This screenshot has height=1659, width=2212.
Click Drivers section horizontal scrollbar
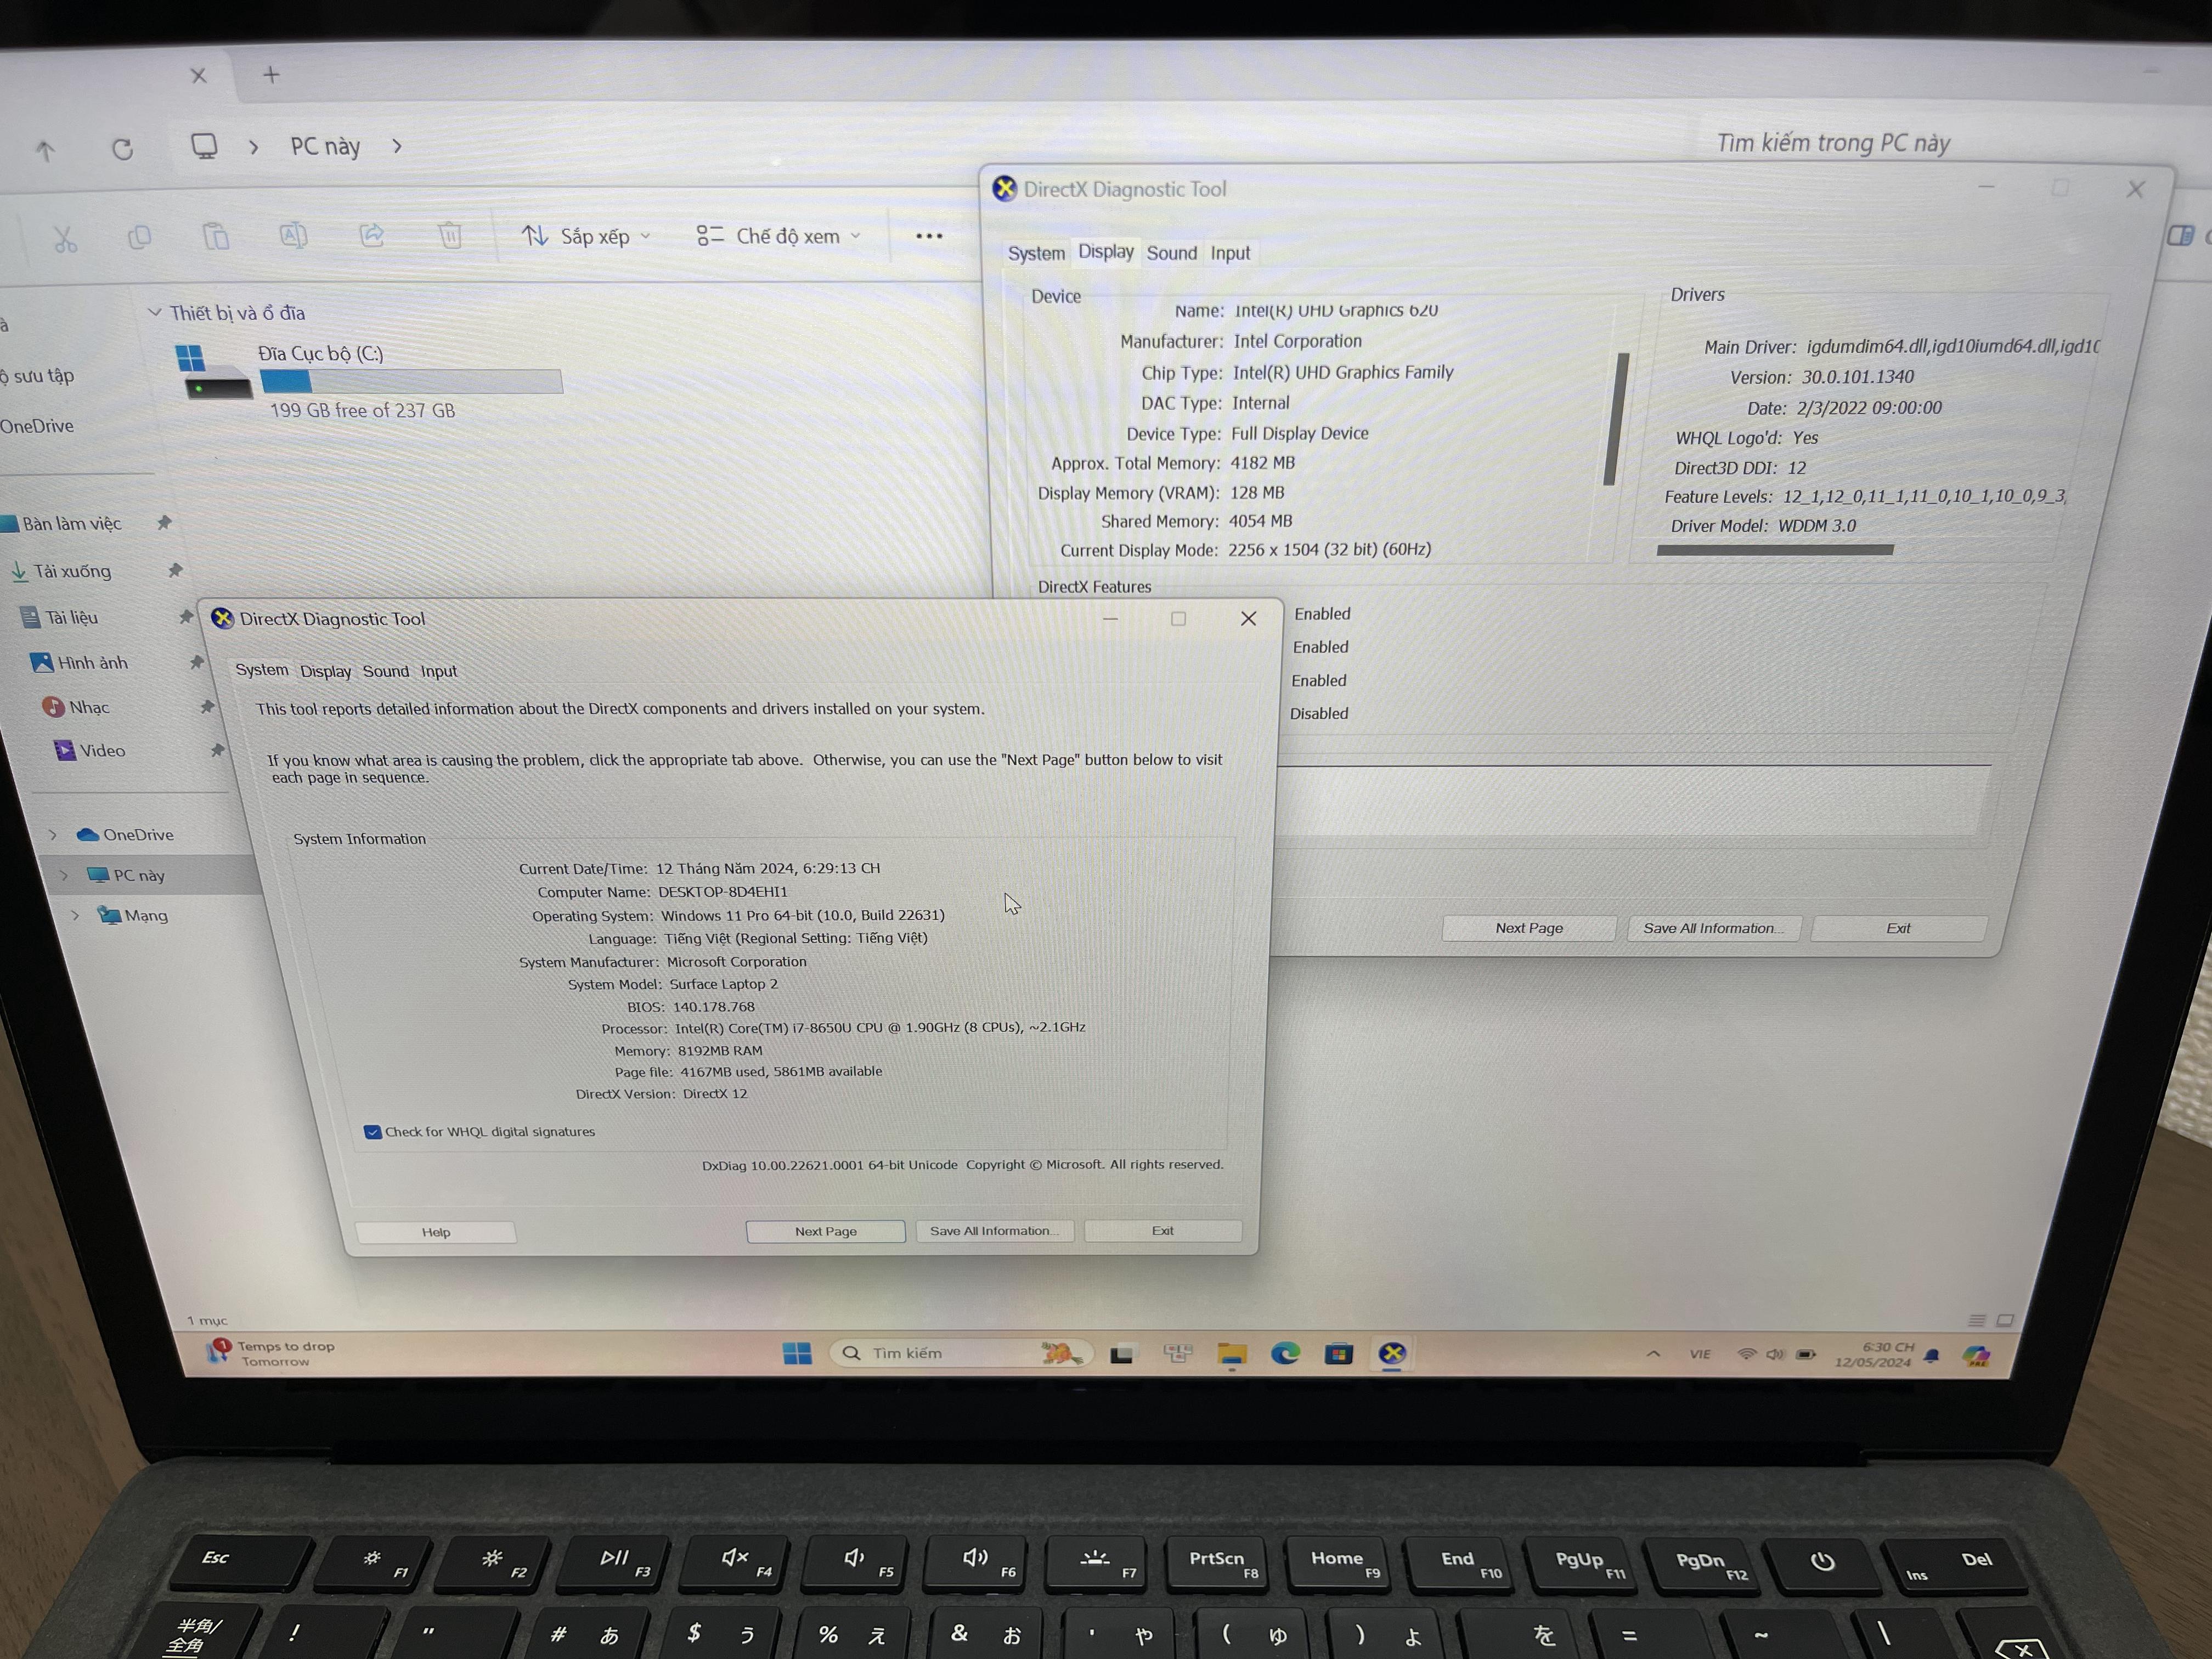[x=1775, y=550]
